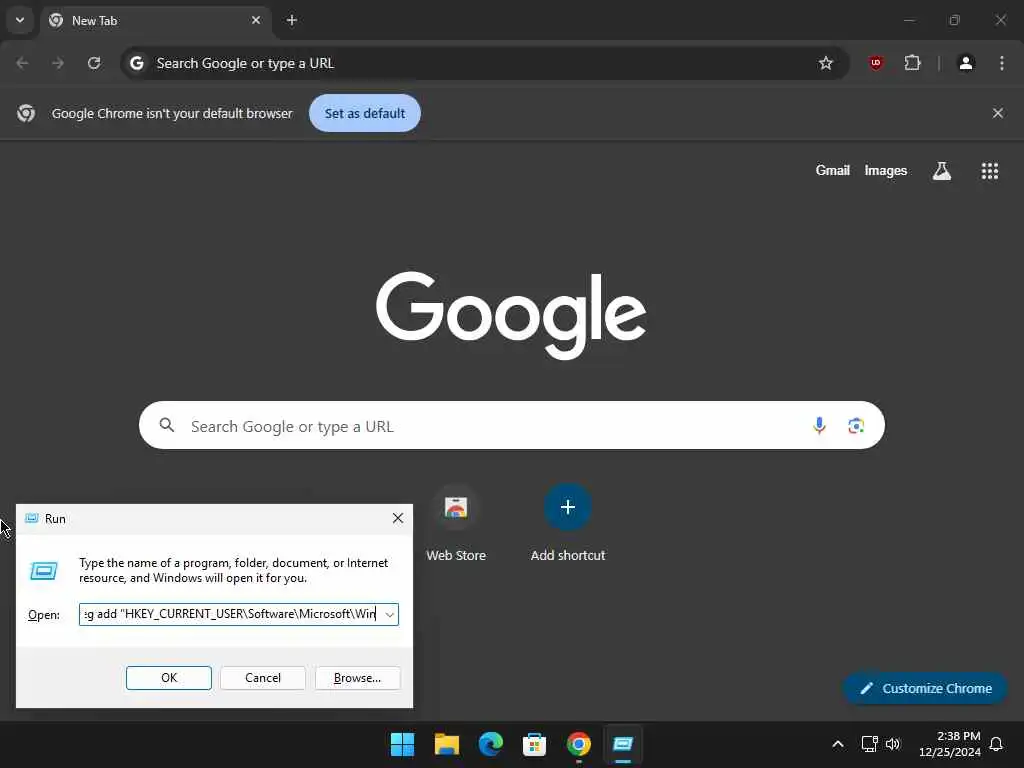This screenshot has height=768, width=1024.
Task: Open the Extensions puzzle-piece menu
Action: point(912,63)
